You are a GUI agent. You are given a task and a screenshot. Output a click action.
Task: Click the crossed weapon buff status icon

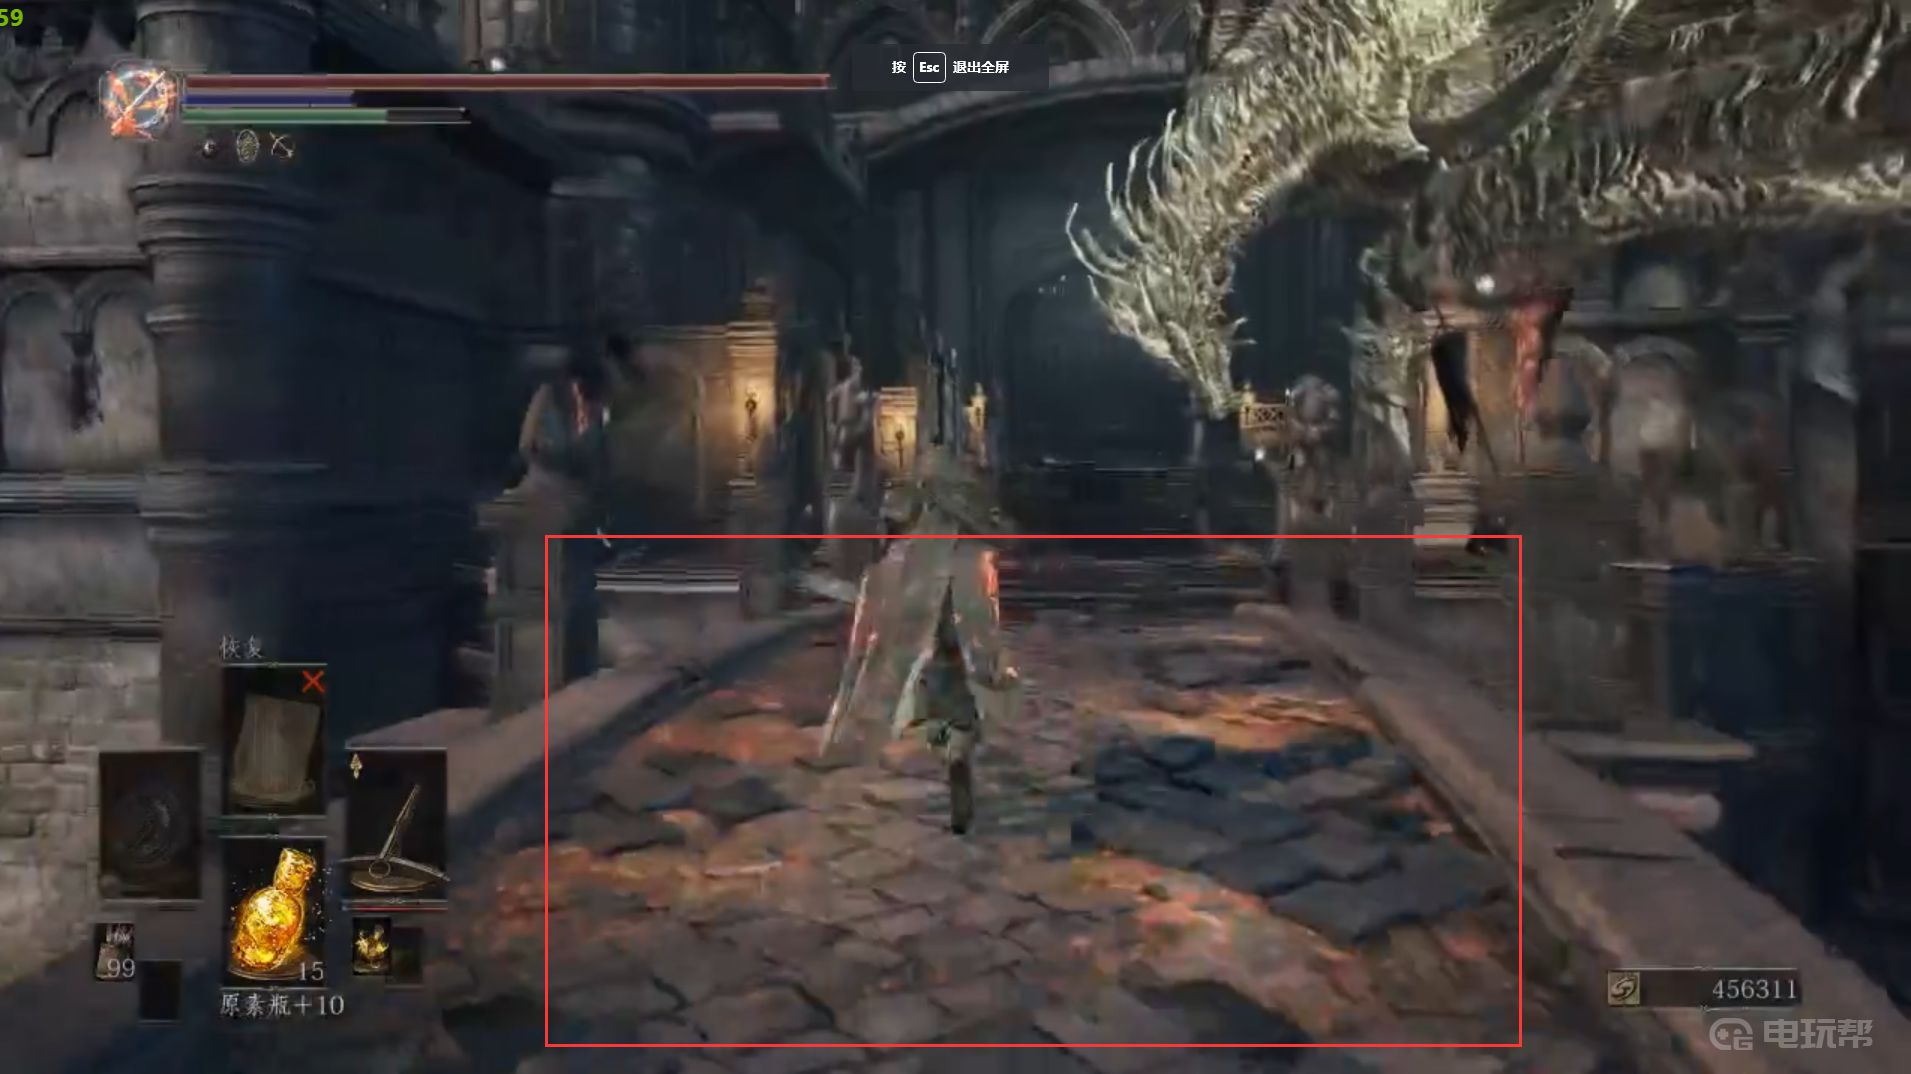[x=283, y=148]
